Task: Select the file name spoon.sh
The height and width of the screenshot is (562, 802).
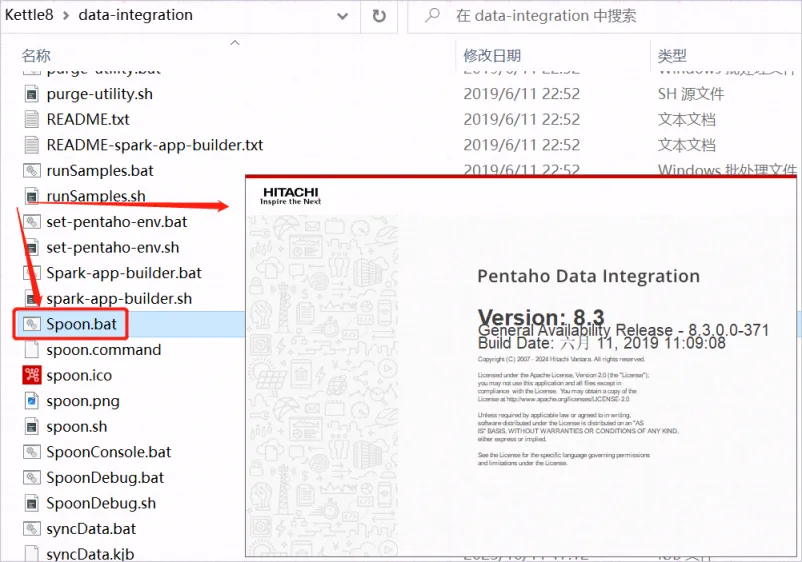Action: pos(77,426)
